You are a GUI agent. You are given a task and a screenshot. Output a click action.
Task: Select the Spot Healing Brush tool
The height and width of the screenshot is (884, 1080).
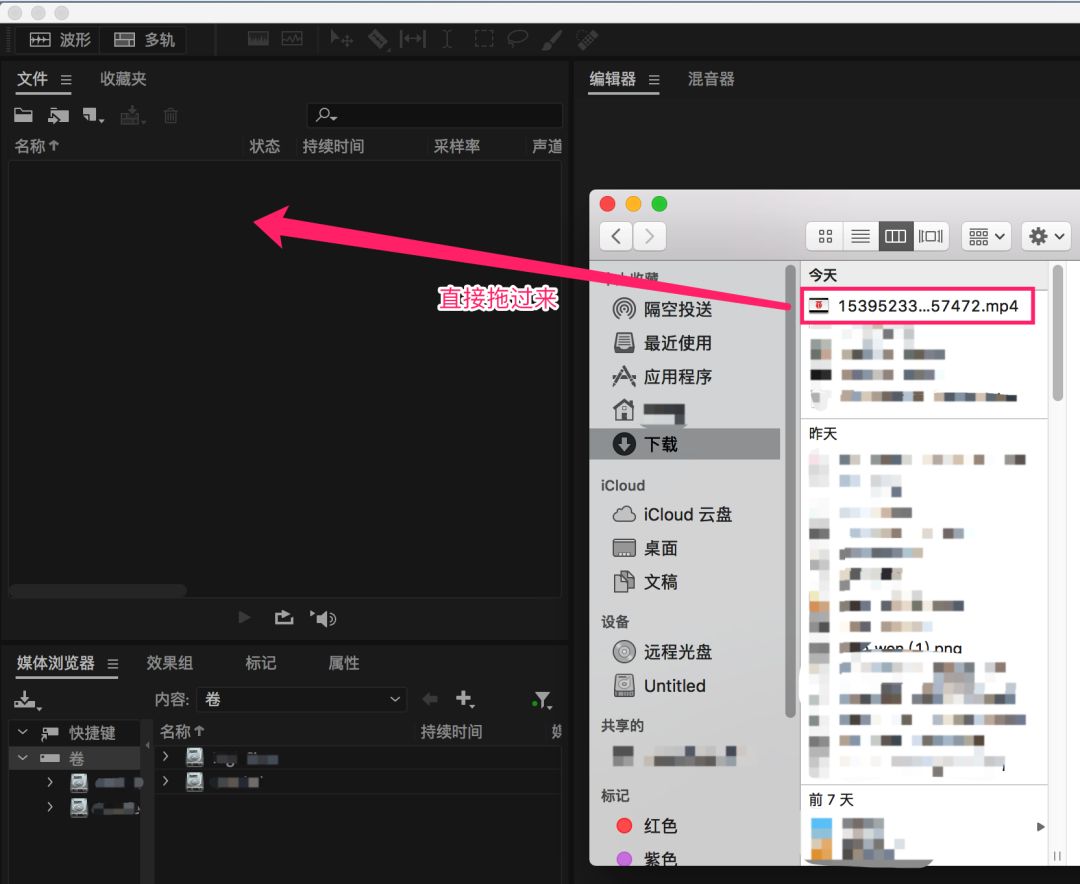click(587, 39)
